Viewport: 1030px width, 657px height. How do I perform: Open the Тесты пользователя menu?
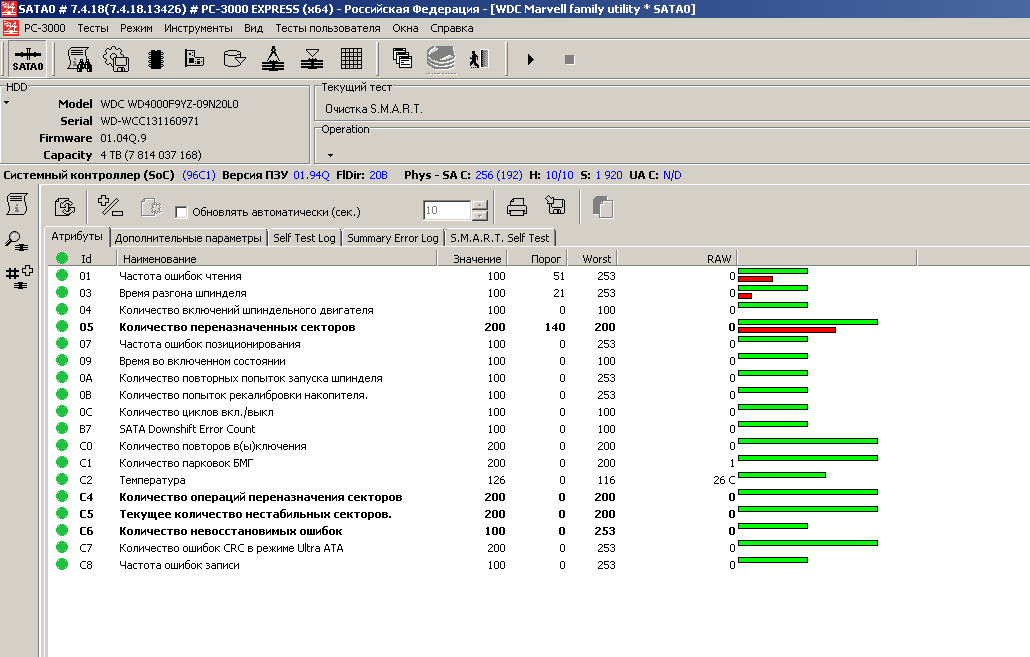coord(328,28)
